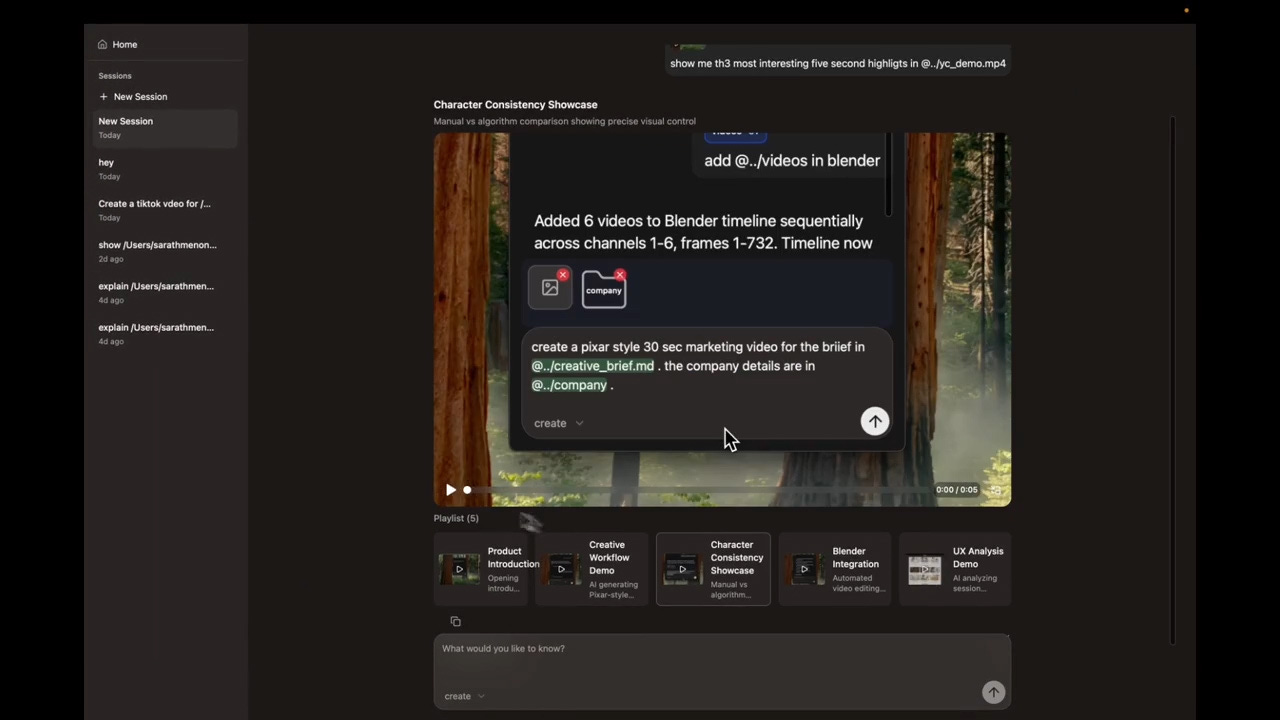Copy the response using the copy icon
1280x720 pixels.
click(455, 621)
